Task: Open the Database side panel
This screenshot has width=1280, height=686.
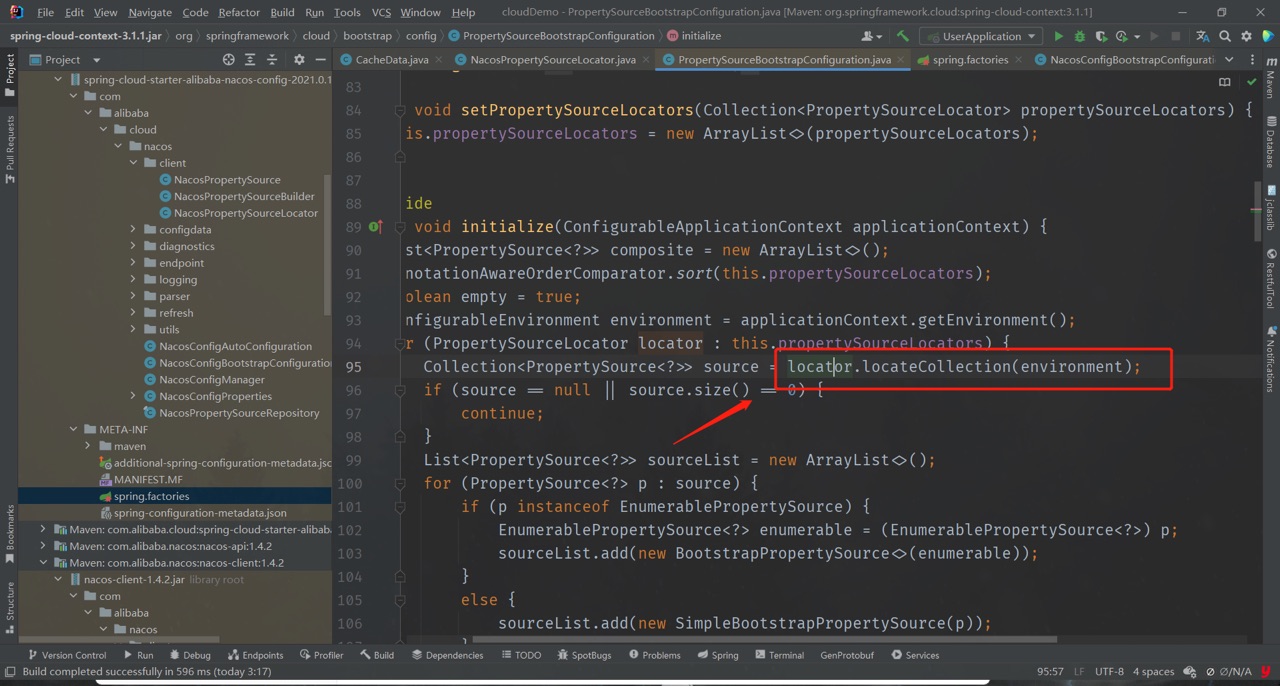Action: pyautogui.click(x=1270, y=142)
